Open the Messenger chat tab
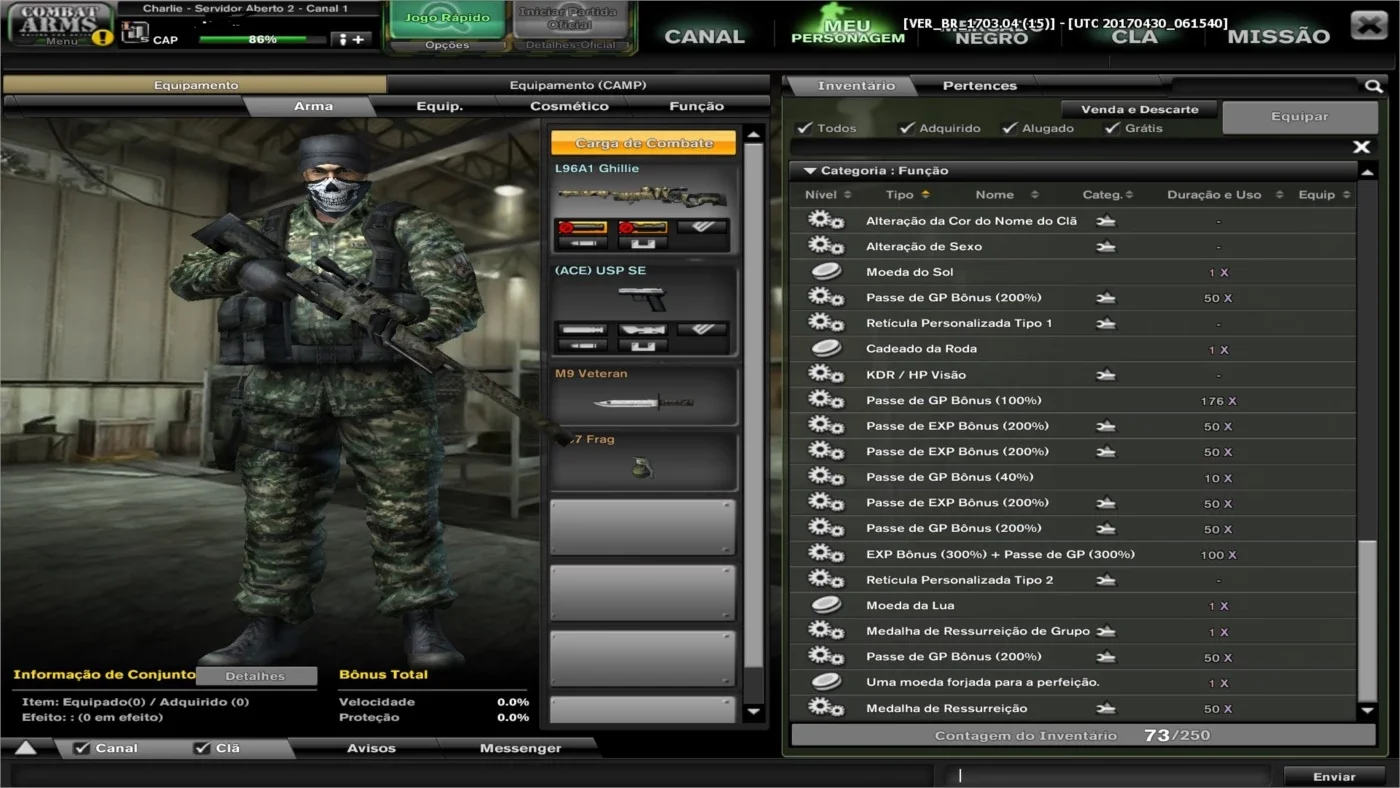Screen dimensions: 1400x788 point(520,748)
